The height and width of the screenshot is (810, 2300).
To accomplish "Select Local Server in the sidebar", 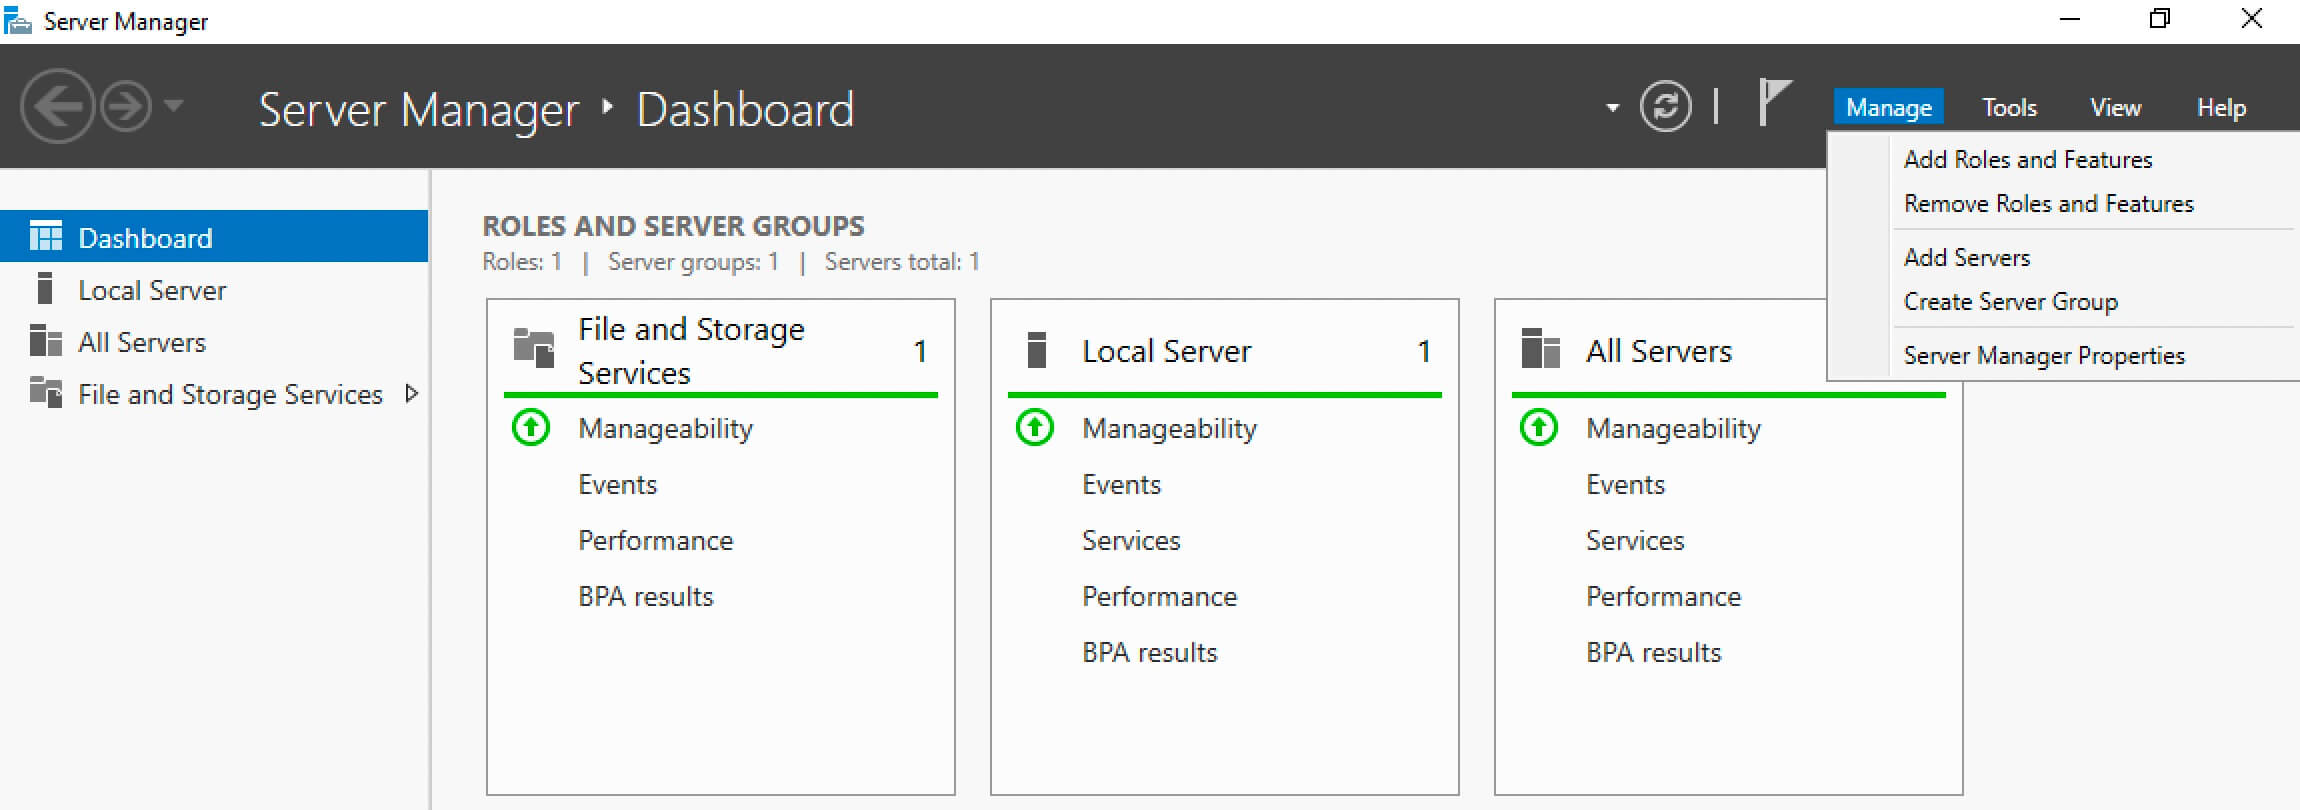I will 214,290.
